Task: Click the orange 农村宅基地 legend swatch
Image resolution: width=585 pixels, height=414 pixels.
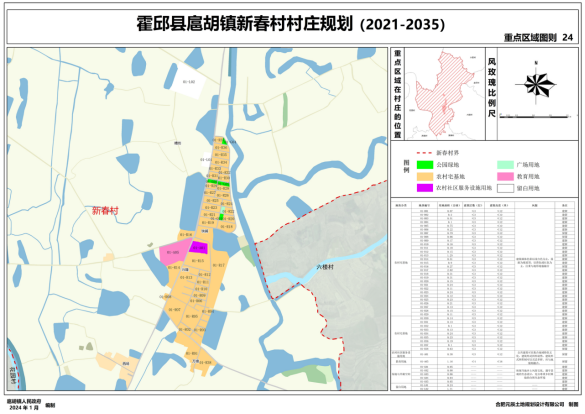Action: [425, 176]
